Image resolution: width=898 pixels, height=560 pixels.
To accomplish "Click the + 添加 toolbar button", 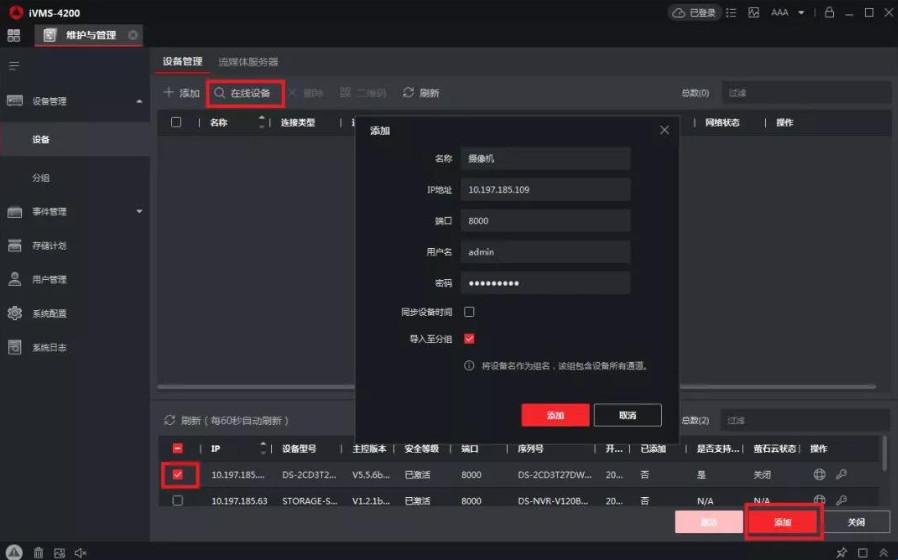I will click(x=181, y=93).
